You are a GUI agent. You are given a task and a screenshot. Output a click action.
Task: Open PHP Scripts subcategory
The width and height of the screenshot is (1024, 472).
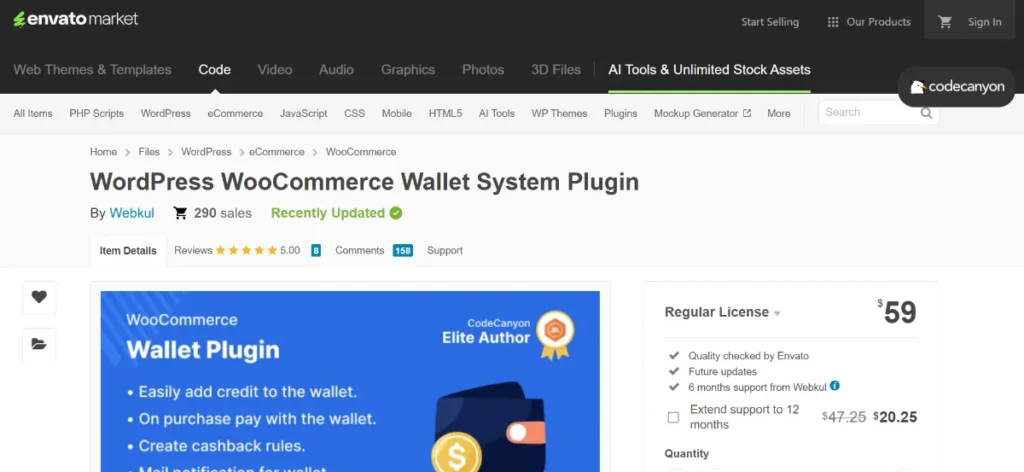97,113
